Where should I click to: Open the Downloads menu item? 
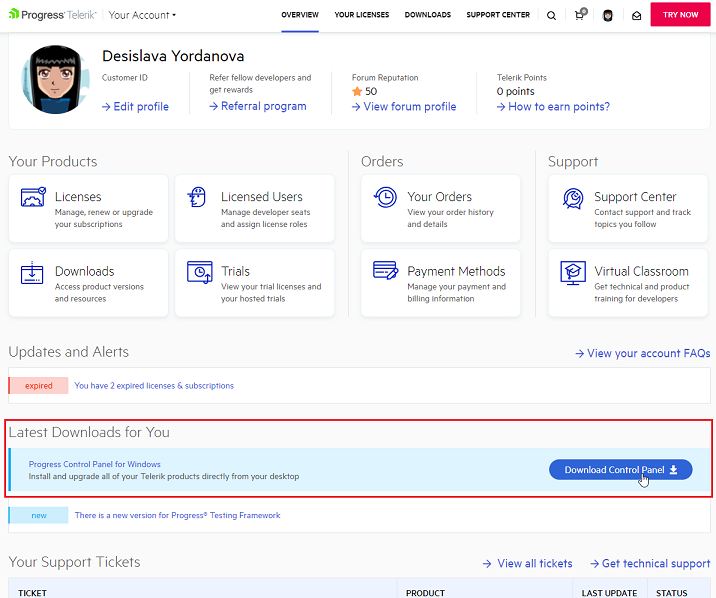tap(428, 15)
